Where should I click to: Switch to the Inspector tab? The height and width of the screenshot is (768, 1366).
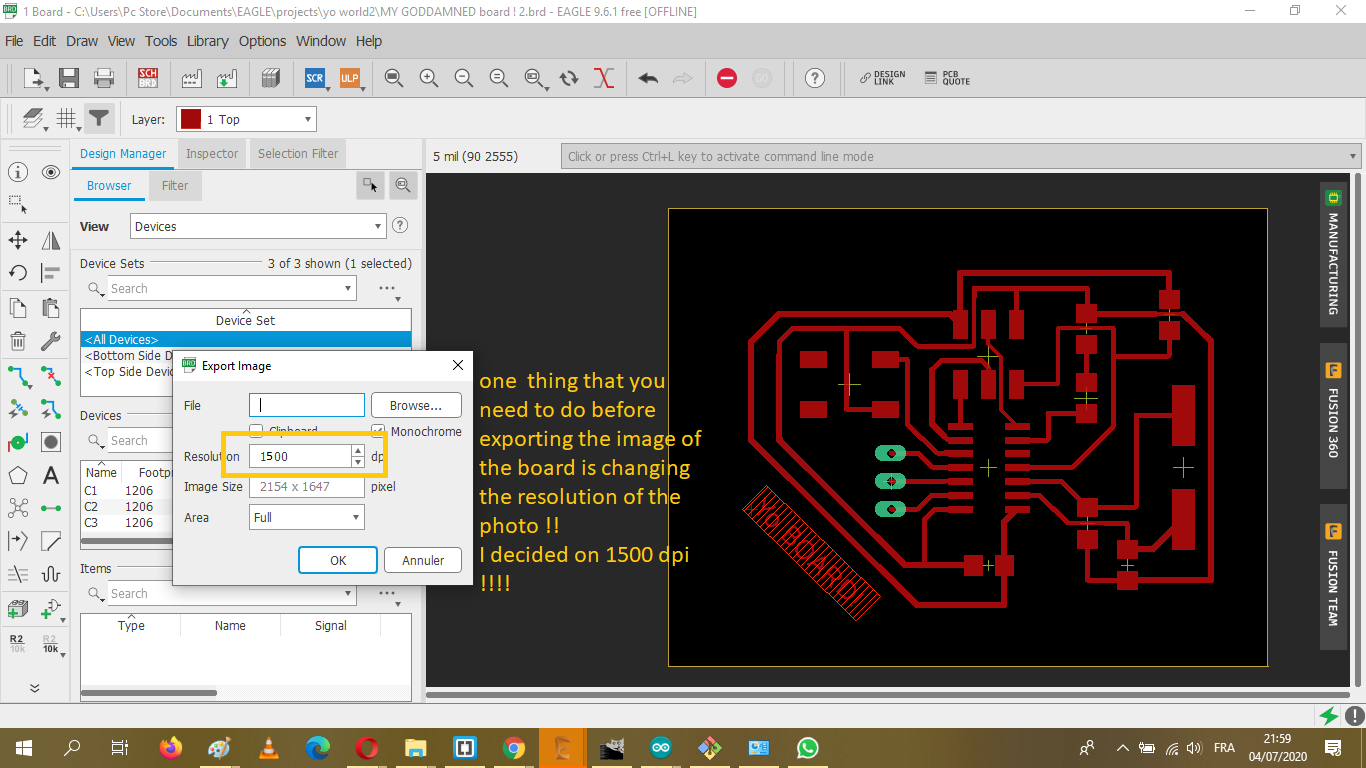212,154
